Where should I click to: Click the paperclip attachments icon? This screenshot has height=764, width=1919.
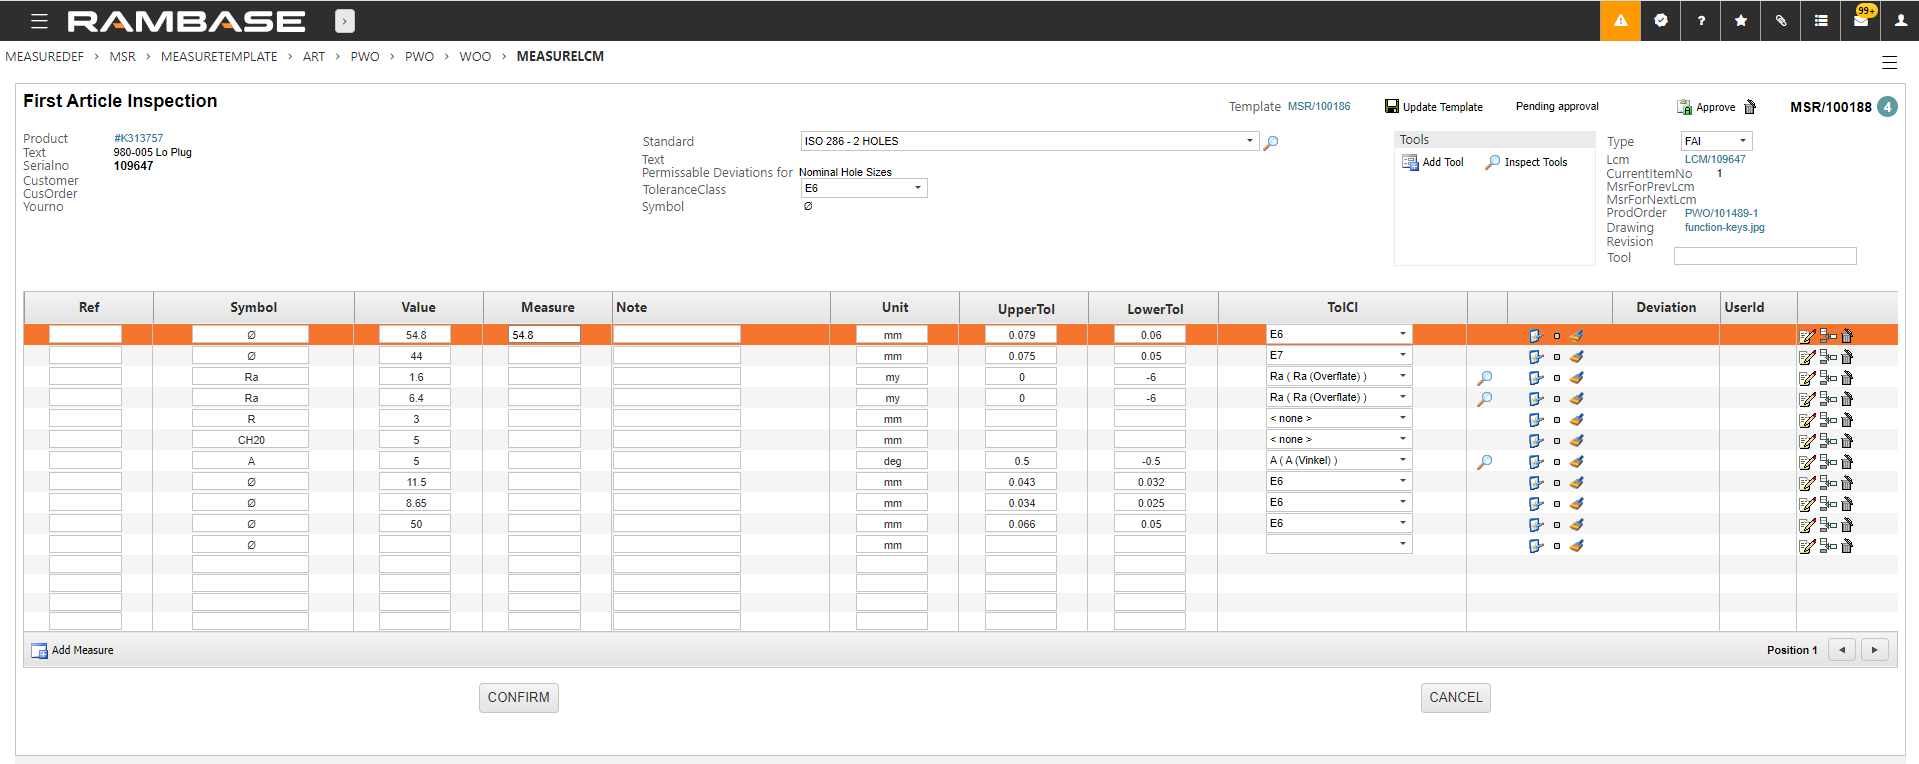[1781, 21]
